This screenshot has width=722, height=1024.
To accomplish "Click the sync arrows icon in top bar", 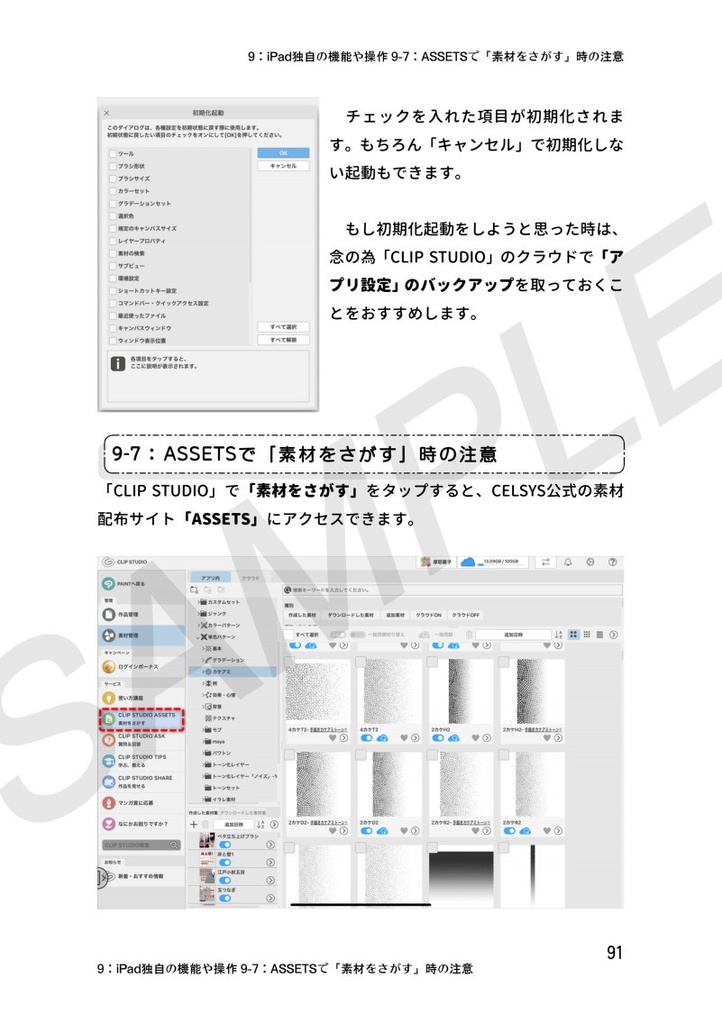I will pyautogui.click(x=546, y=562).
